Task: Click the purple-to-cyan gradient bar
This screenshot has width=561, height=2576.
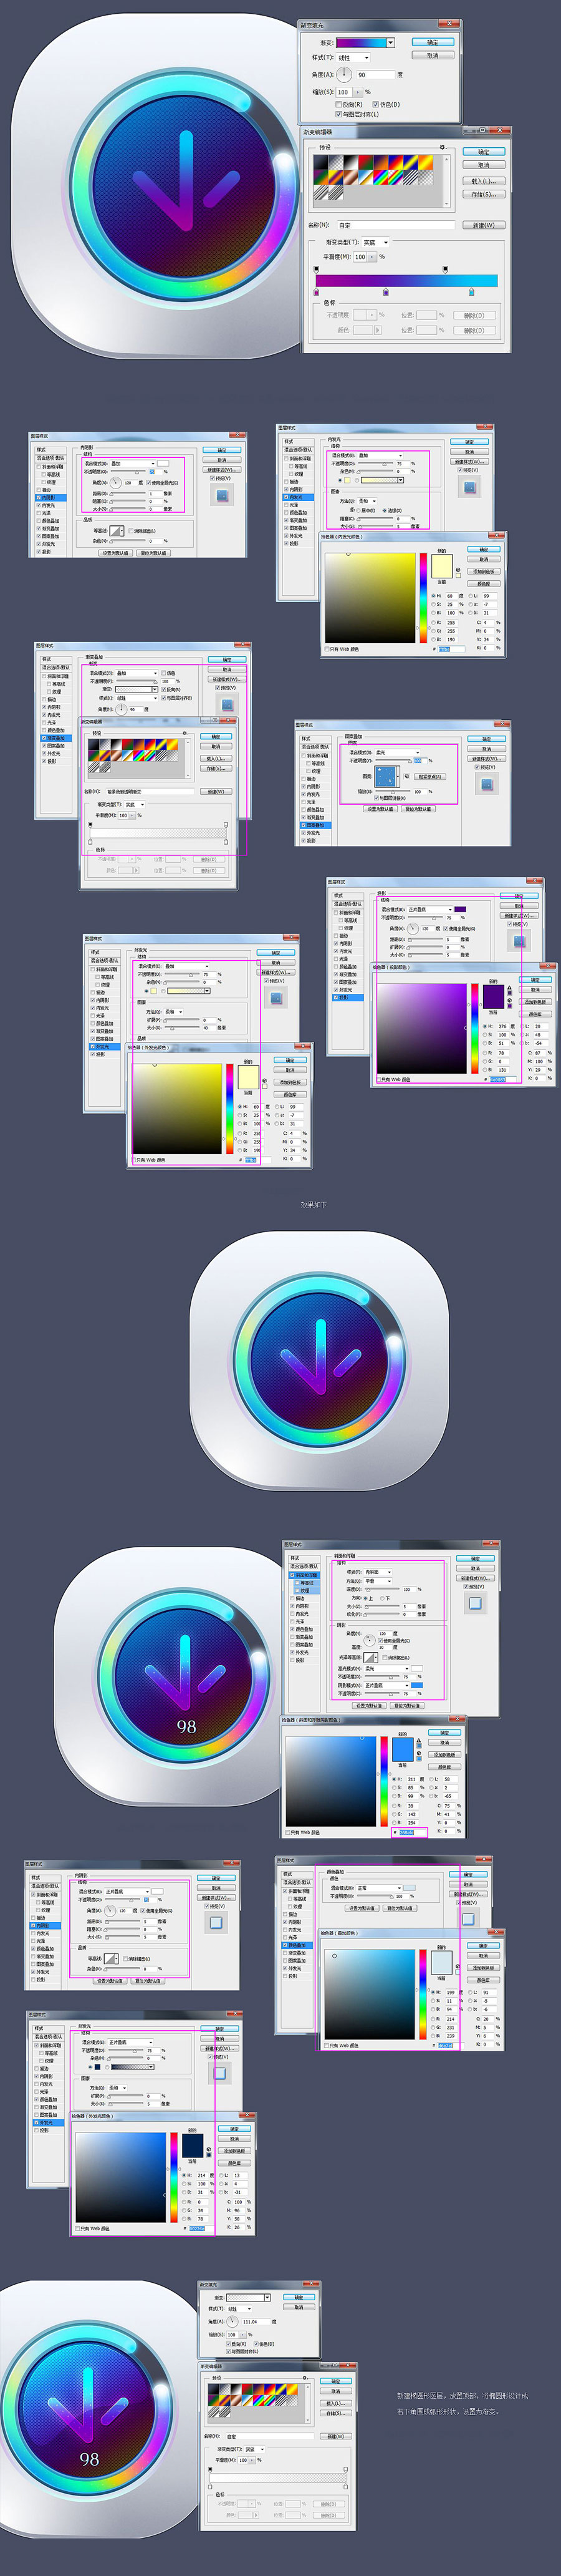Action: [407, 281]
